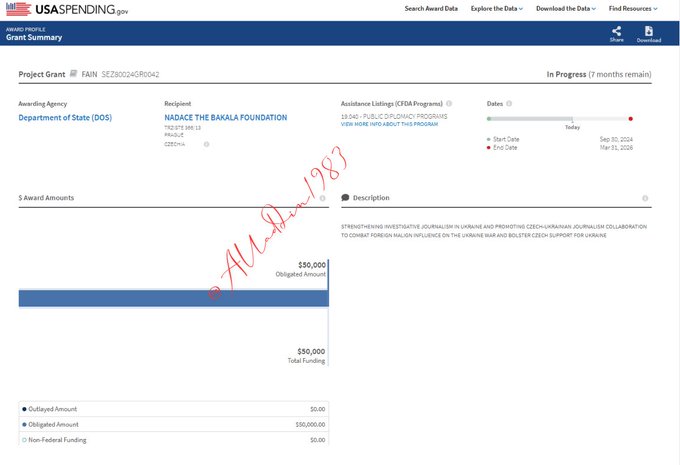Screen dimensions: 680x465
Task: Open Download the Data dropdown menu
Action: point(565,9)
